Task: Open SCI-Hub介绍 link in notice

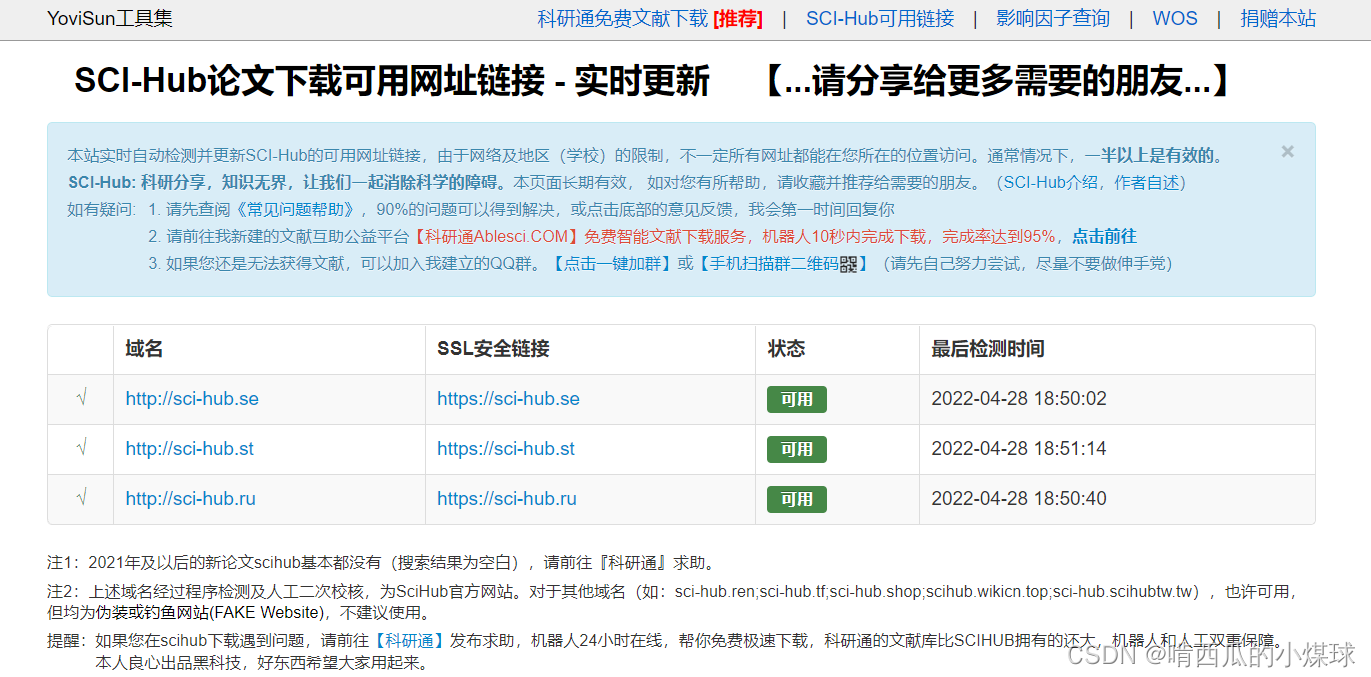Action: 1048,183
